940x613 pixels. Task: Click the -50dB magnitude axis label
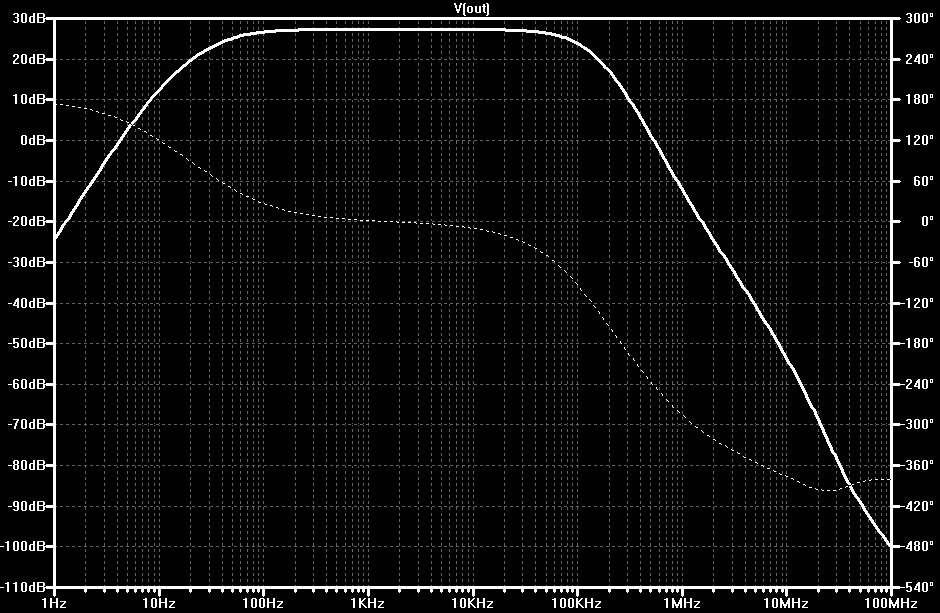coord(26,343)
